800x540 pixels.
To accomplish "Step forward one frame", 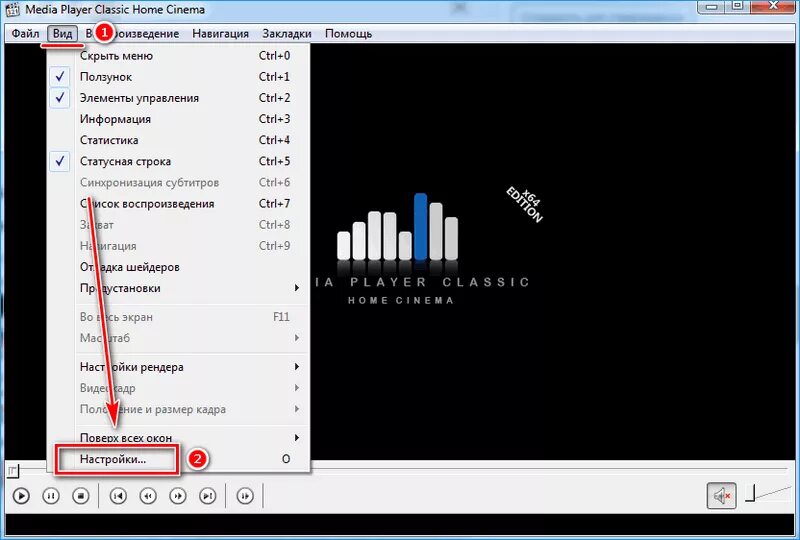I will click(245, 496).
